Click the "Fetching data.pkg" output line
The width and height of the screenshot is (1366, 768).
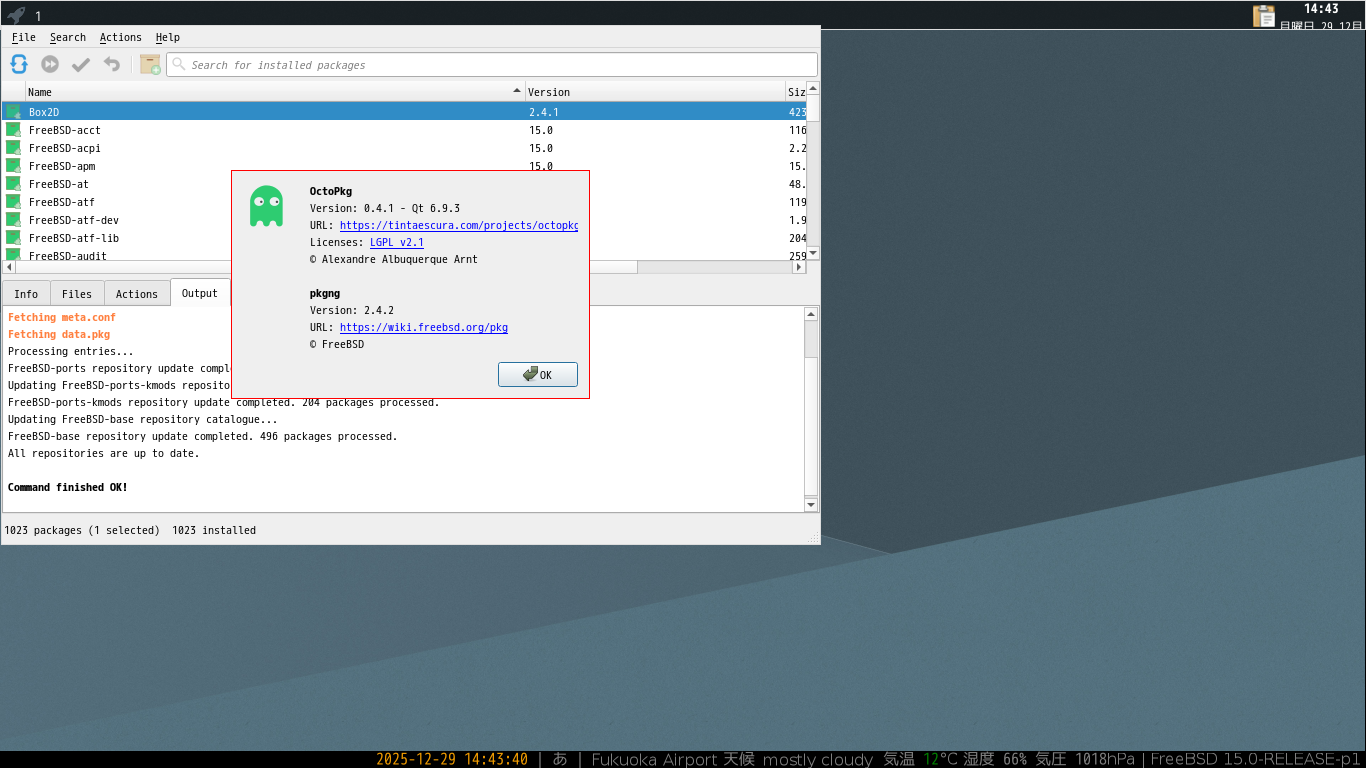click(59, 334)
